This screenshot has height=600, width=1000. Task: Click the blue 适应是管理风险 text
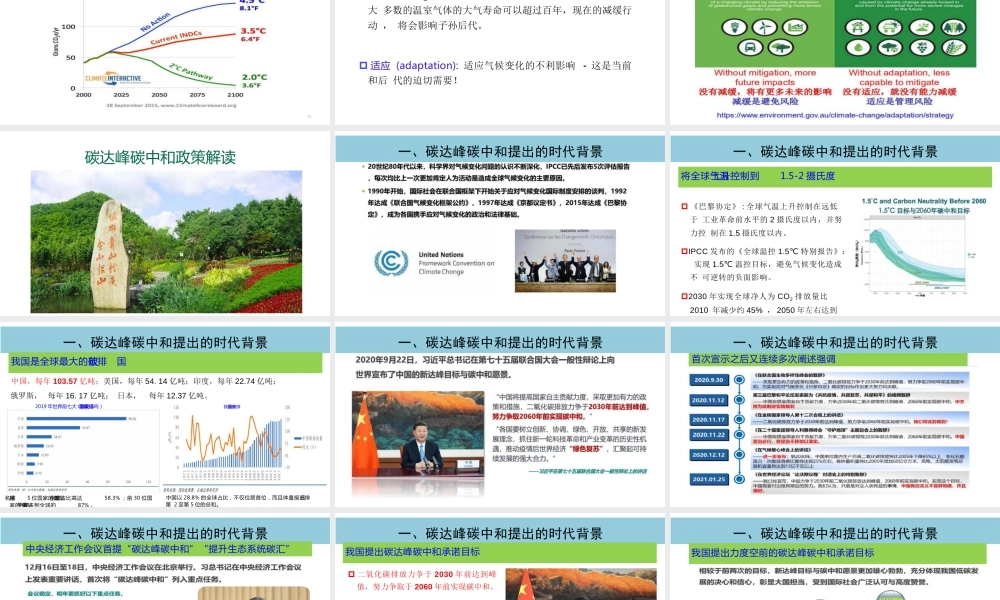899,101
